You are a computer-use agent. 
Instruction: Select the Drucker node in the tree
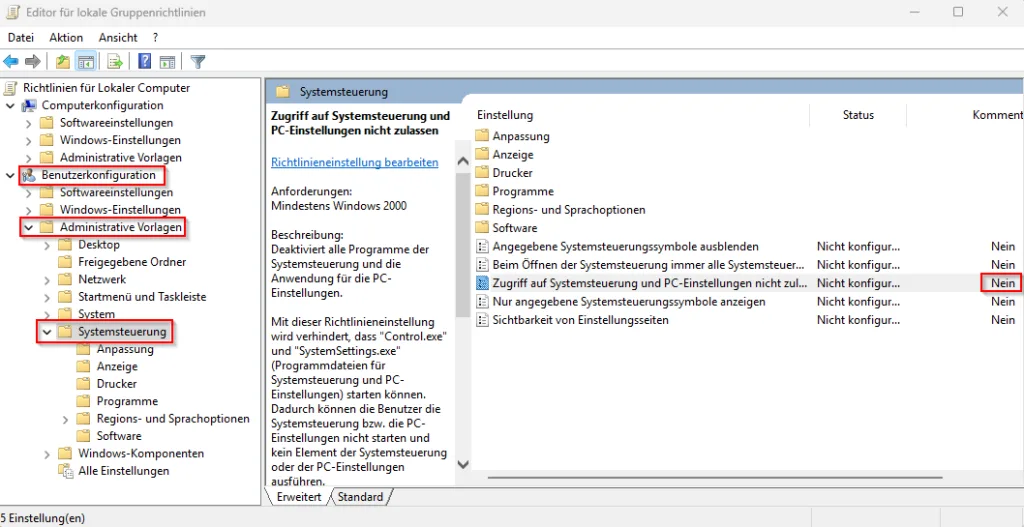(117, 384)
